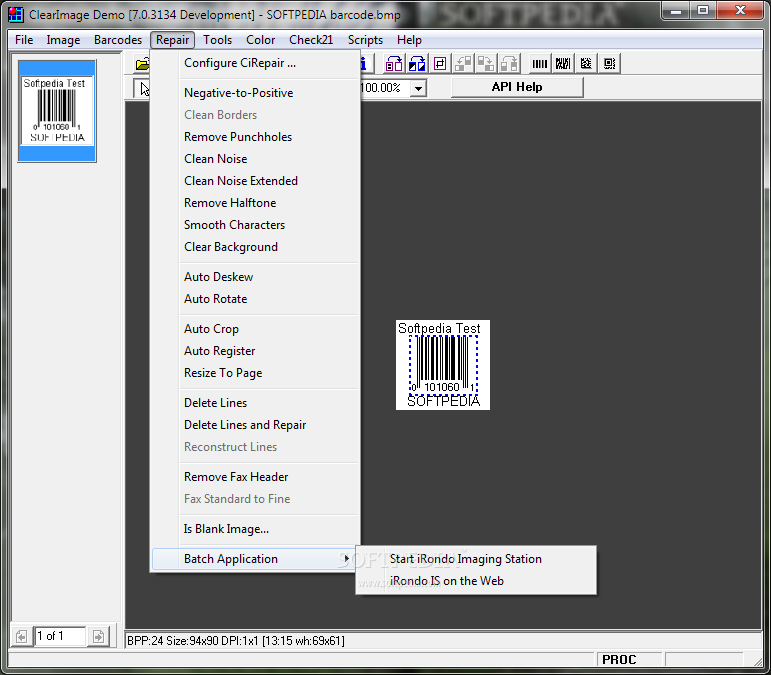Select the Softpedia Test barcode thumbnail
Viewport: 771px width, 675px height.
pos(57,111)
